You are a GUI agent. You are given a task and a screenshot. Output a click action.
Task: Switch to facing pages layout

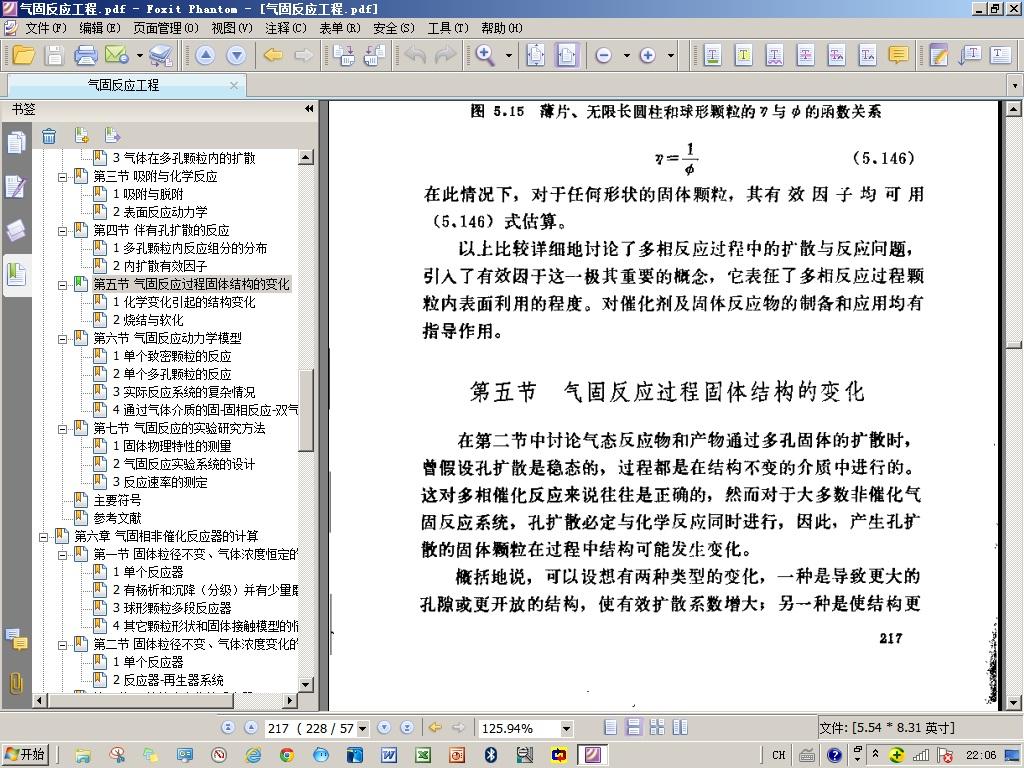[x=680, y=728]
